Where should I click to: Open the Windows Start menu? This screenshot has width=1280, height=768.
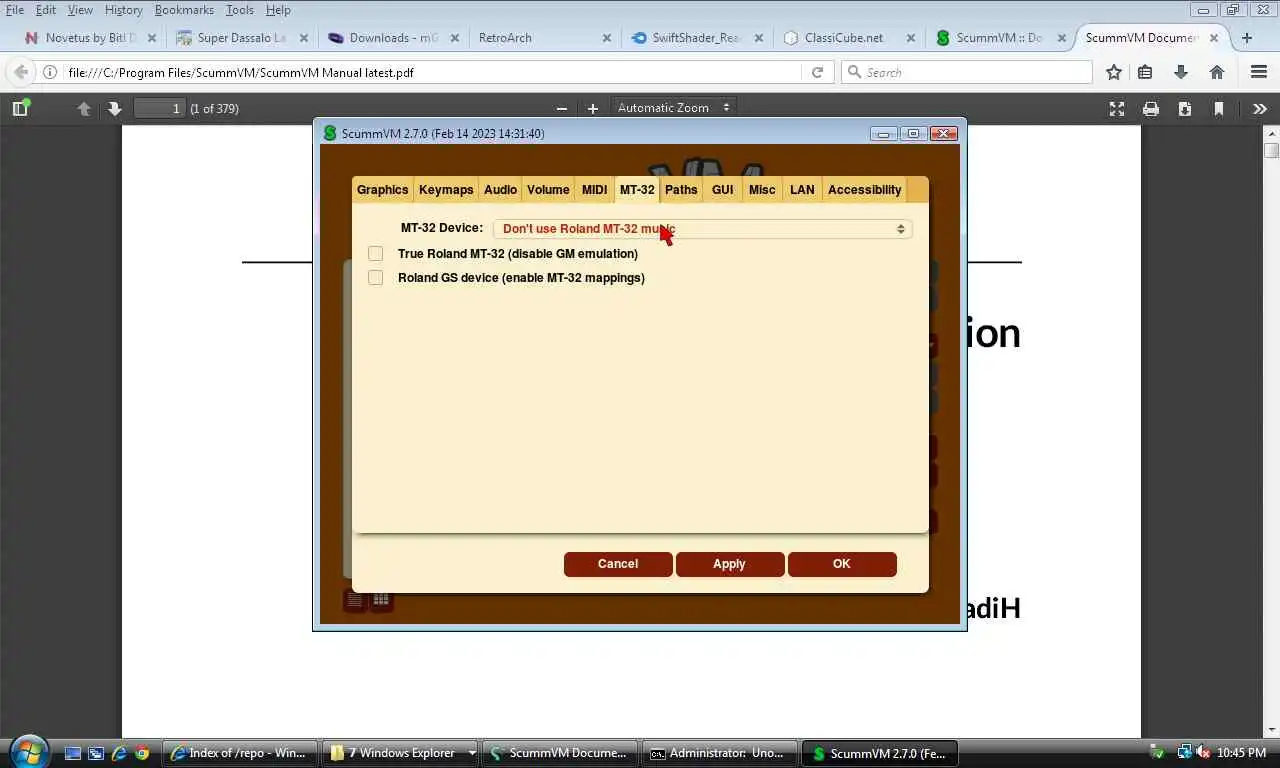[x=28, y=751]
